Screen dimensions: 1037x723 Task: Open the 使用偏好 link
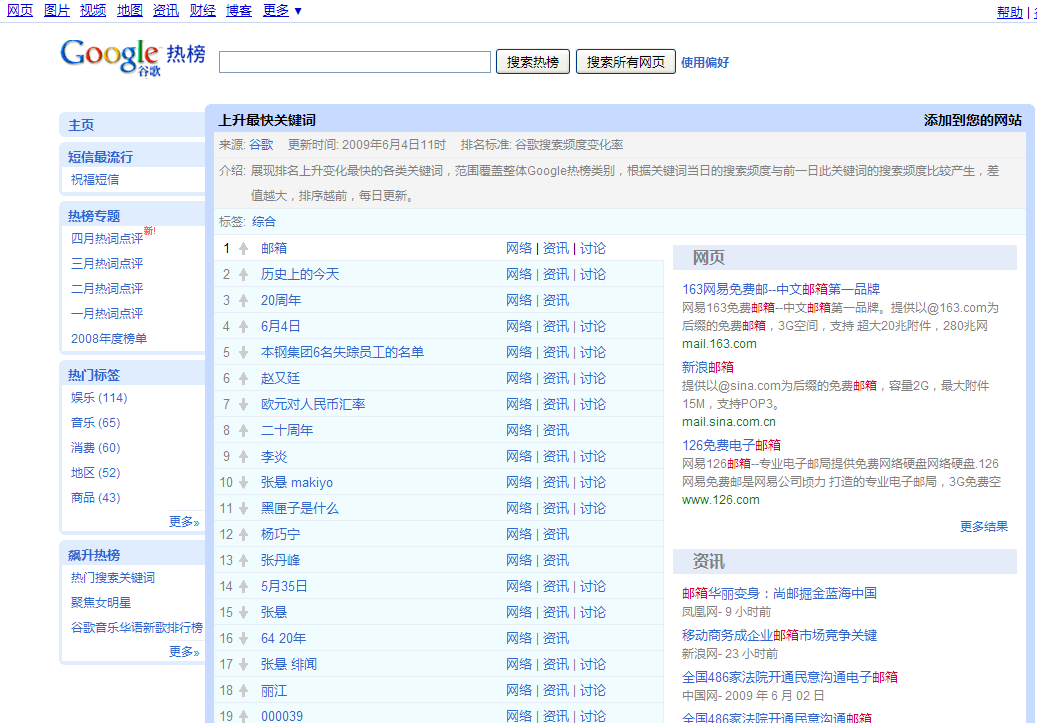pyautogui.click(x=705, y=63)
